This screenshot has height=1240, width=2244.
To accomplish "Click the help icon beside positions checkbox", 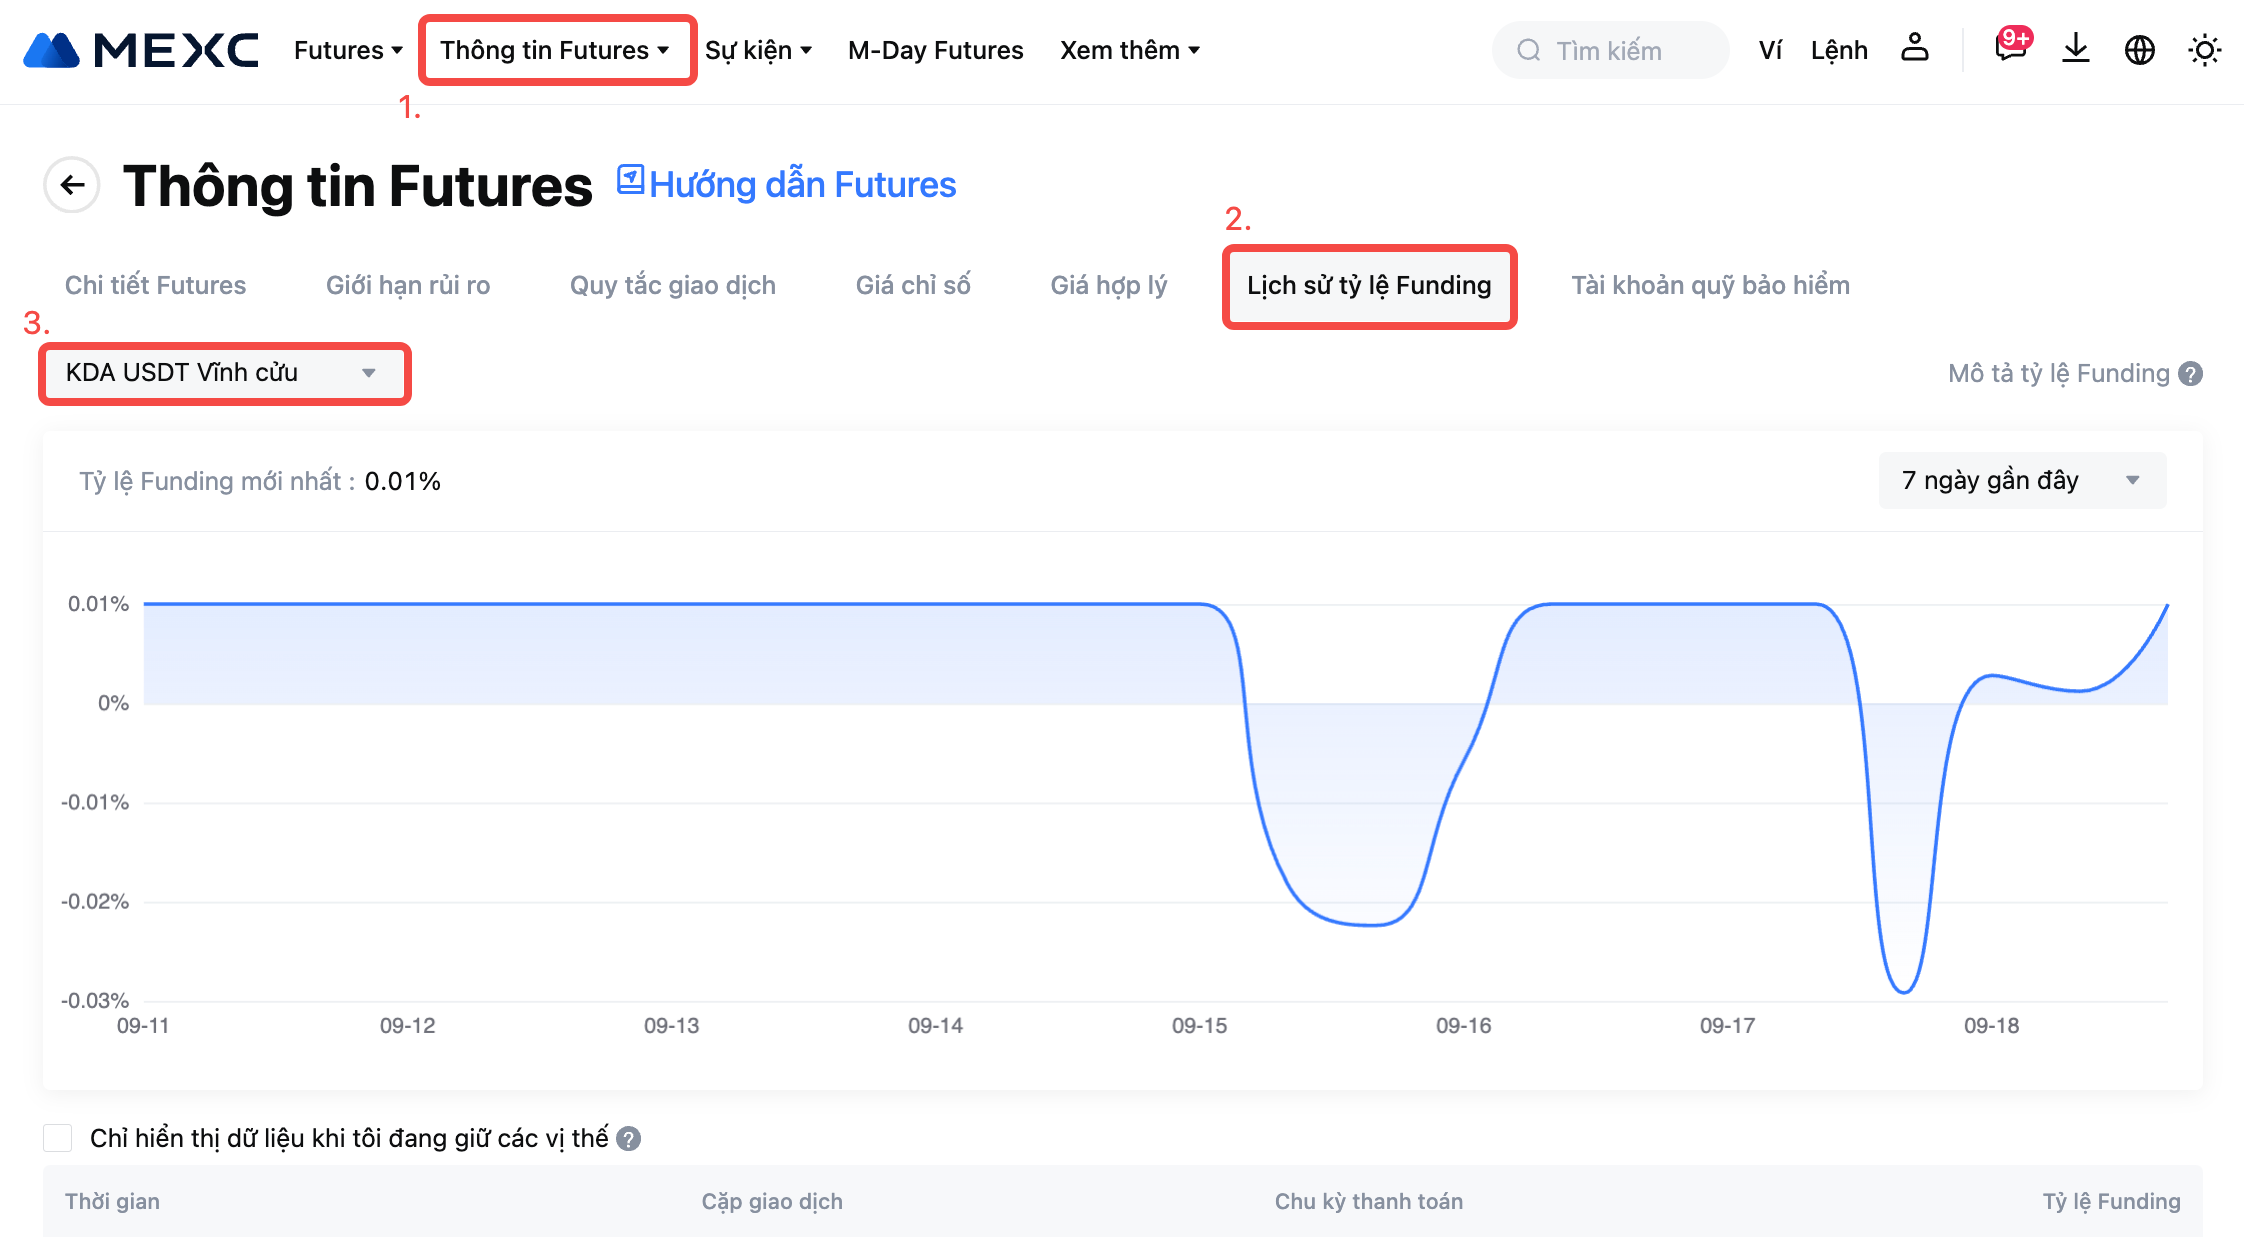I will click(628, 1139).
